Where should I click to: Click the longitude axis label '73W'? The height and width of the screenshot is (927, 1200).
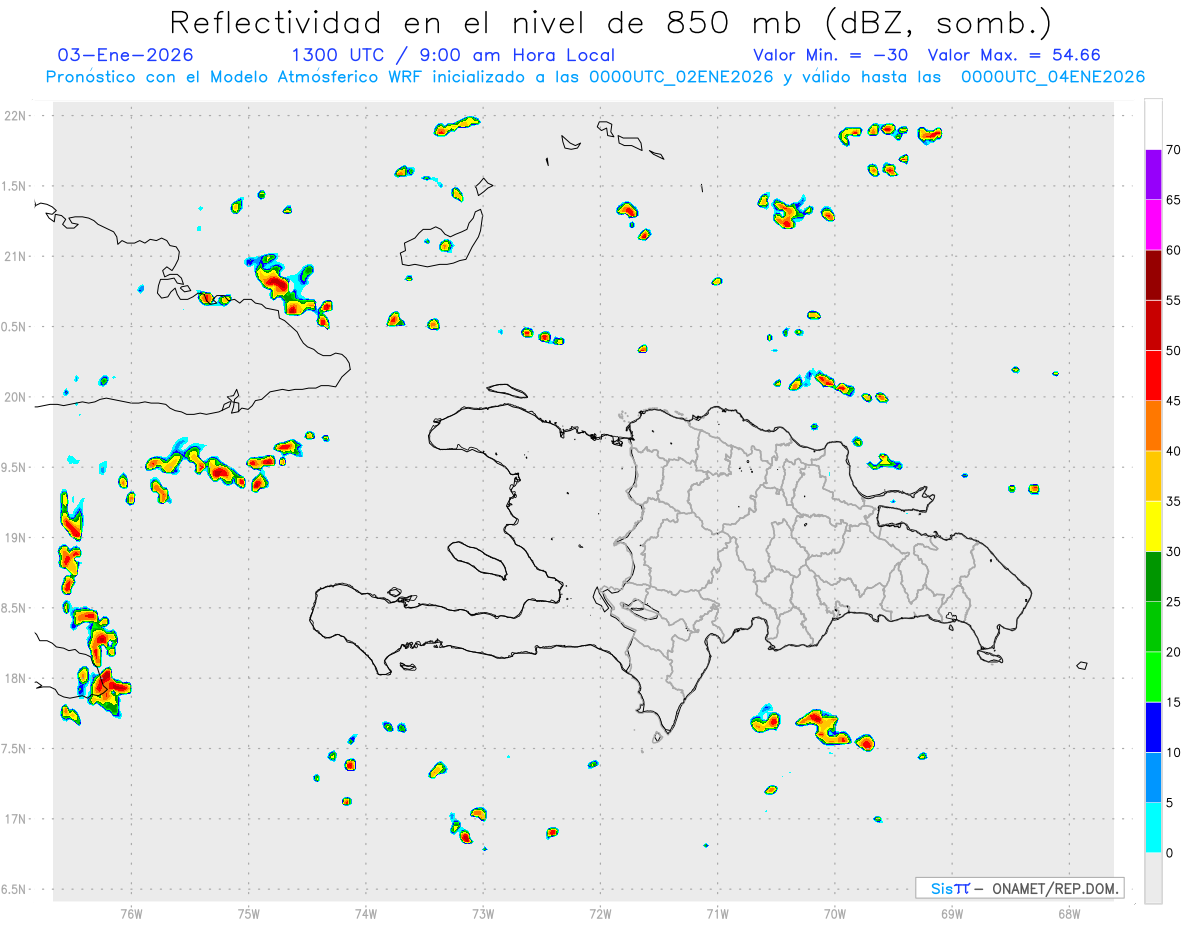[483, 912]
